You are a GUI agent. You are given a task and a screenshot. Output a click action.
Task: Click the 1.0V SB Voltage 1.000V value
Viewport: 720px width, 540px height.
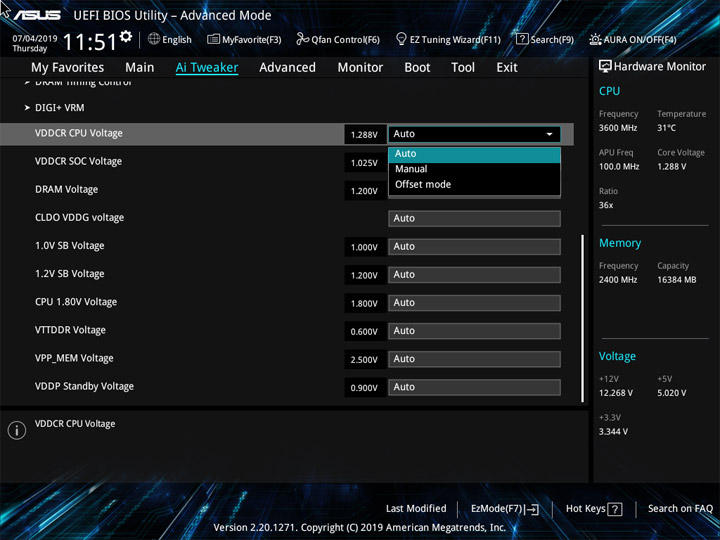click(x=364, y=248)
